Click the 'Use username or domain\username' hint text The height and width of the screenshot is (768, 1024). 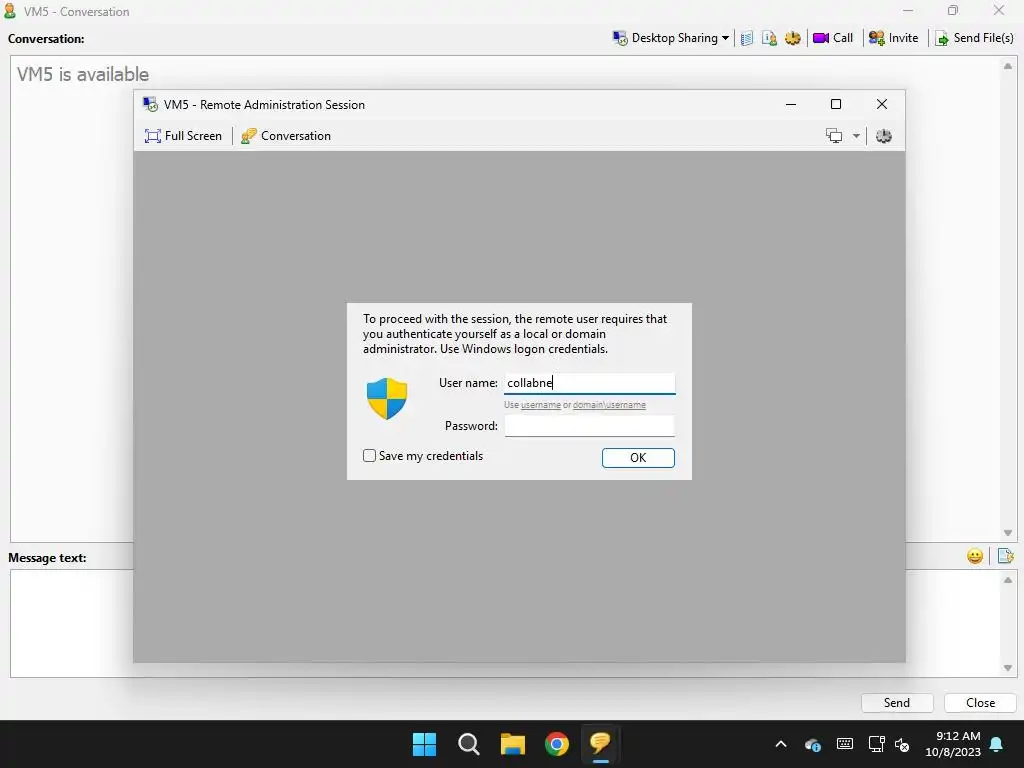point(575,405)
